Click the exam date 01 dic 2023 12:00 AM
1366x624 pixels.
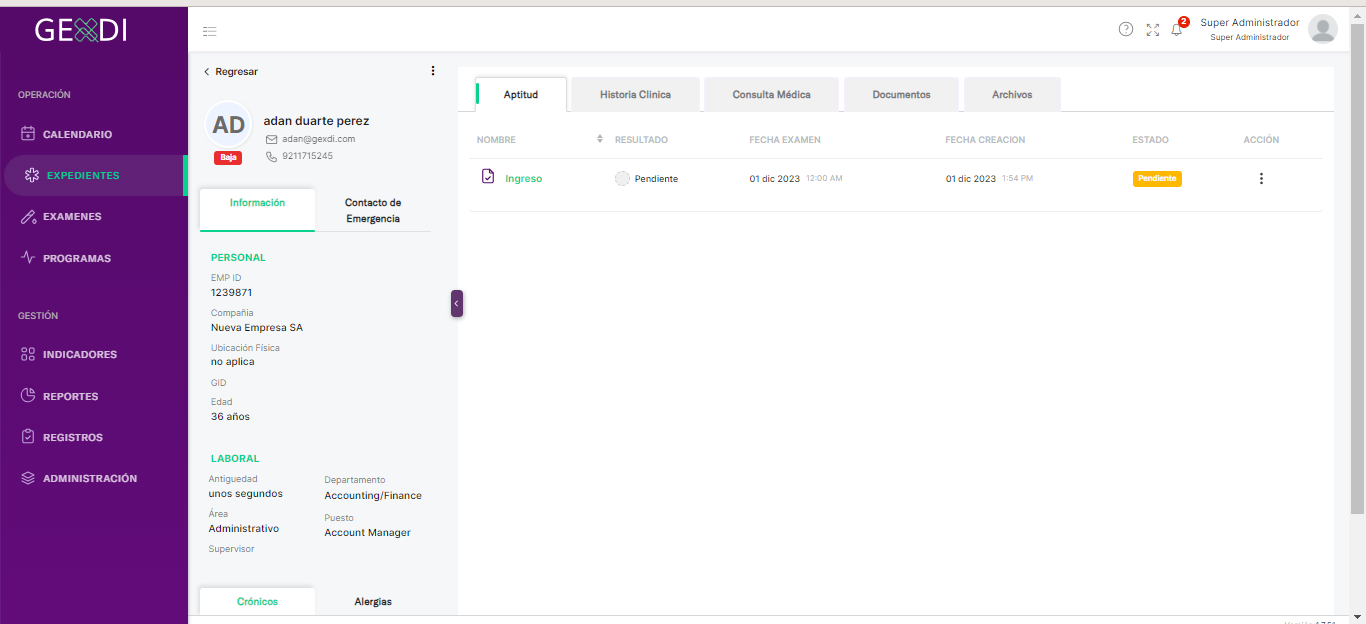point(796,179)
